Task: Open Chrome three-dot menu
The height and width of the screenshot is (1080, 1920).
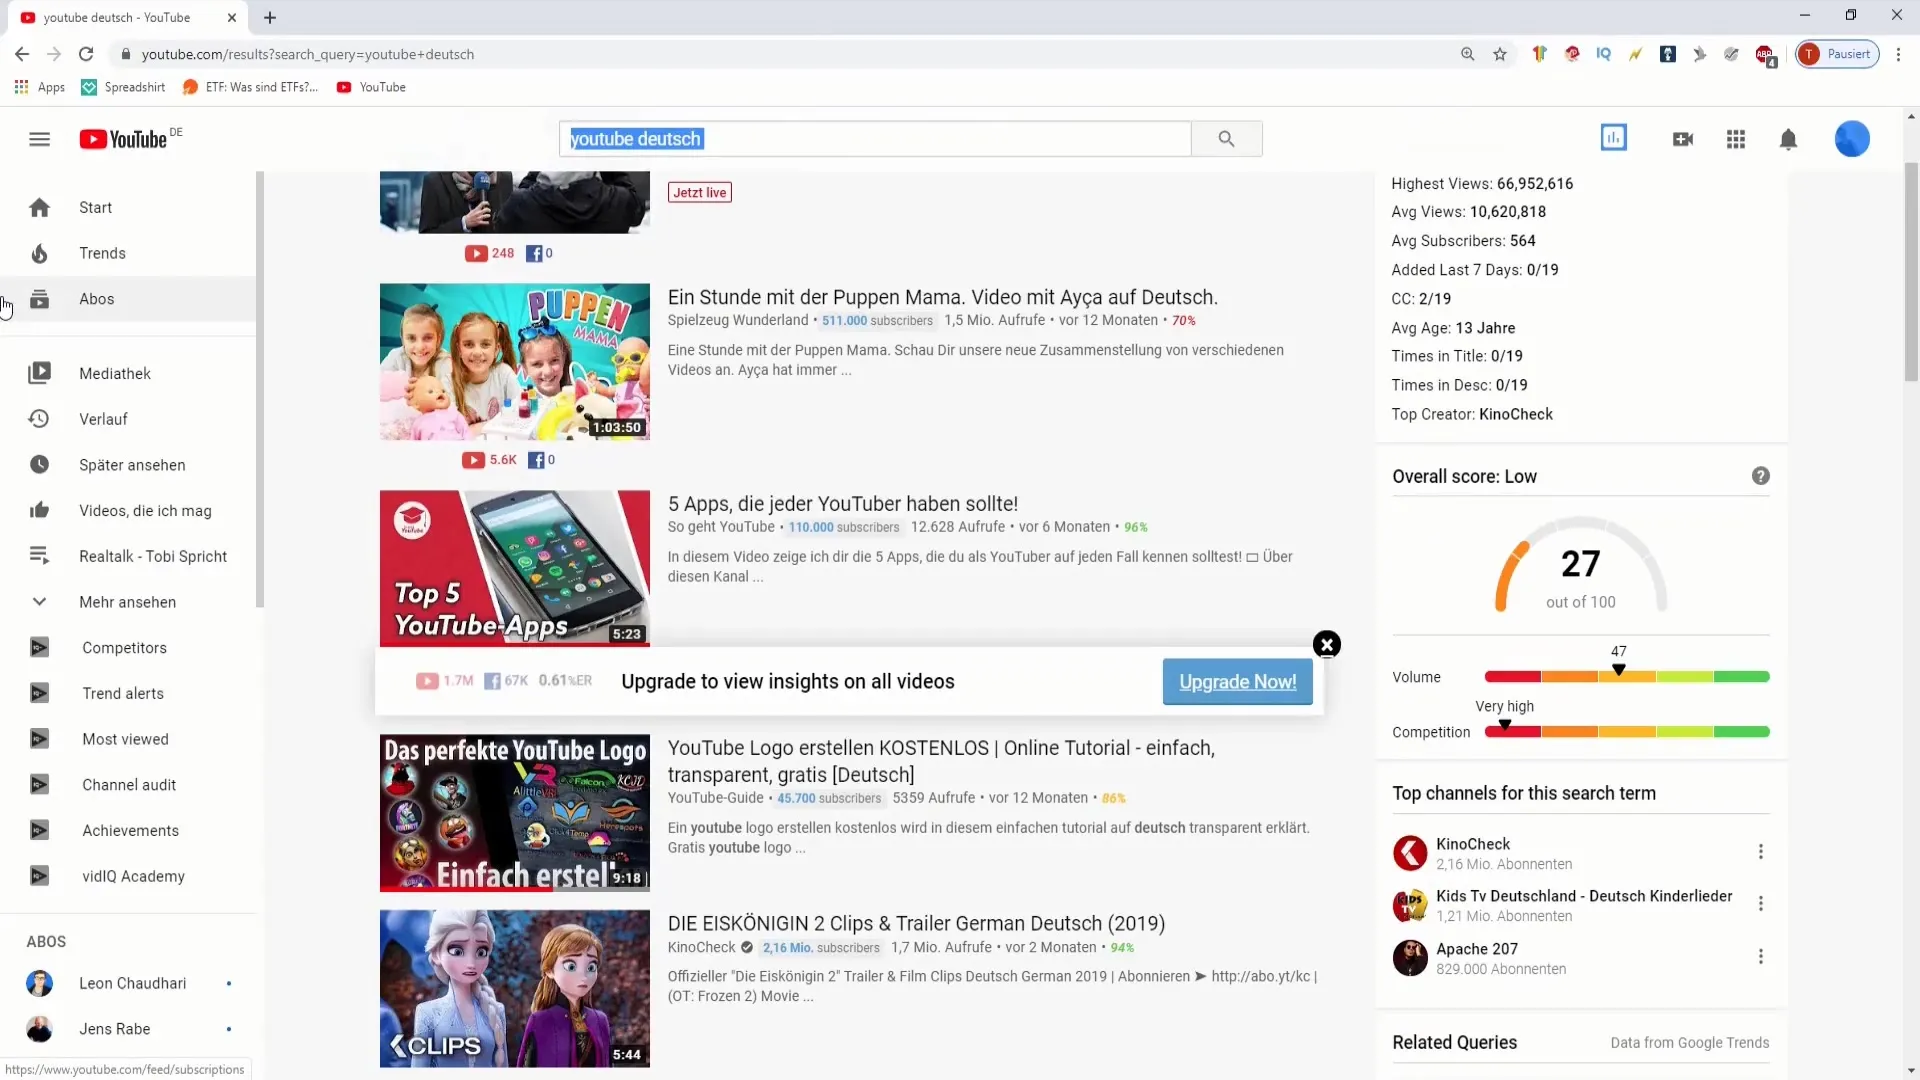Action: [1897, 54]
